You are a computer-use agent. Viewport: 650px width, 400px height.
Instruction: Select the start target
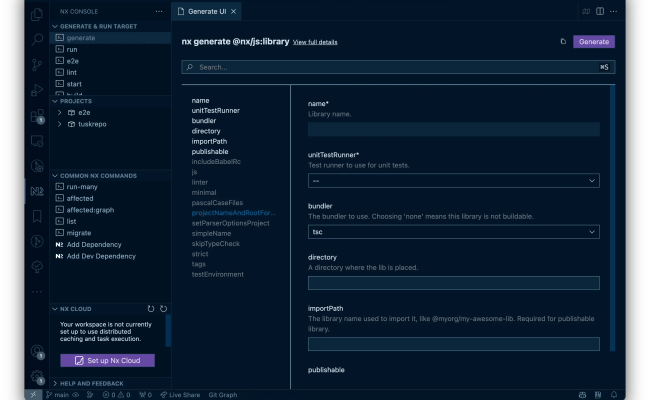coord(110,84)
